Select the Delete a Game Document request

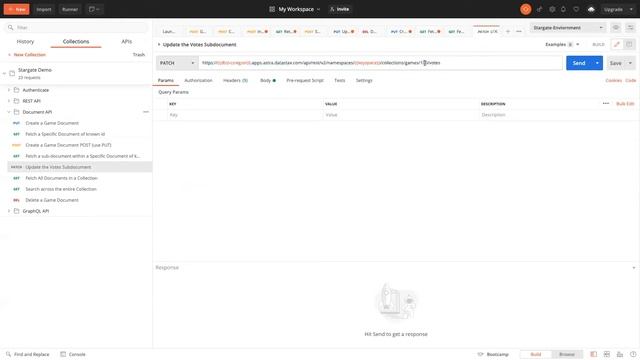point(52,200)
